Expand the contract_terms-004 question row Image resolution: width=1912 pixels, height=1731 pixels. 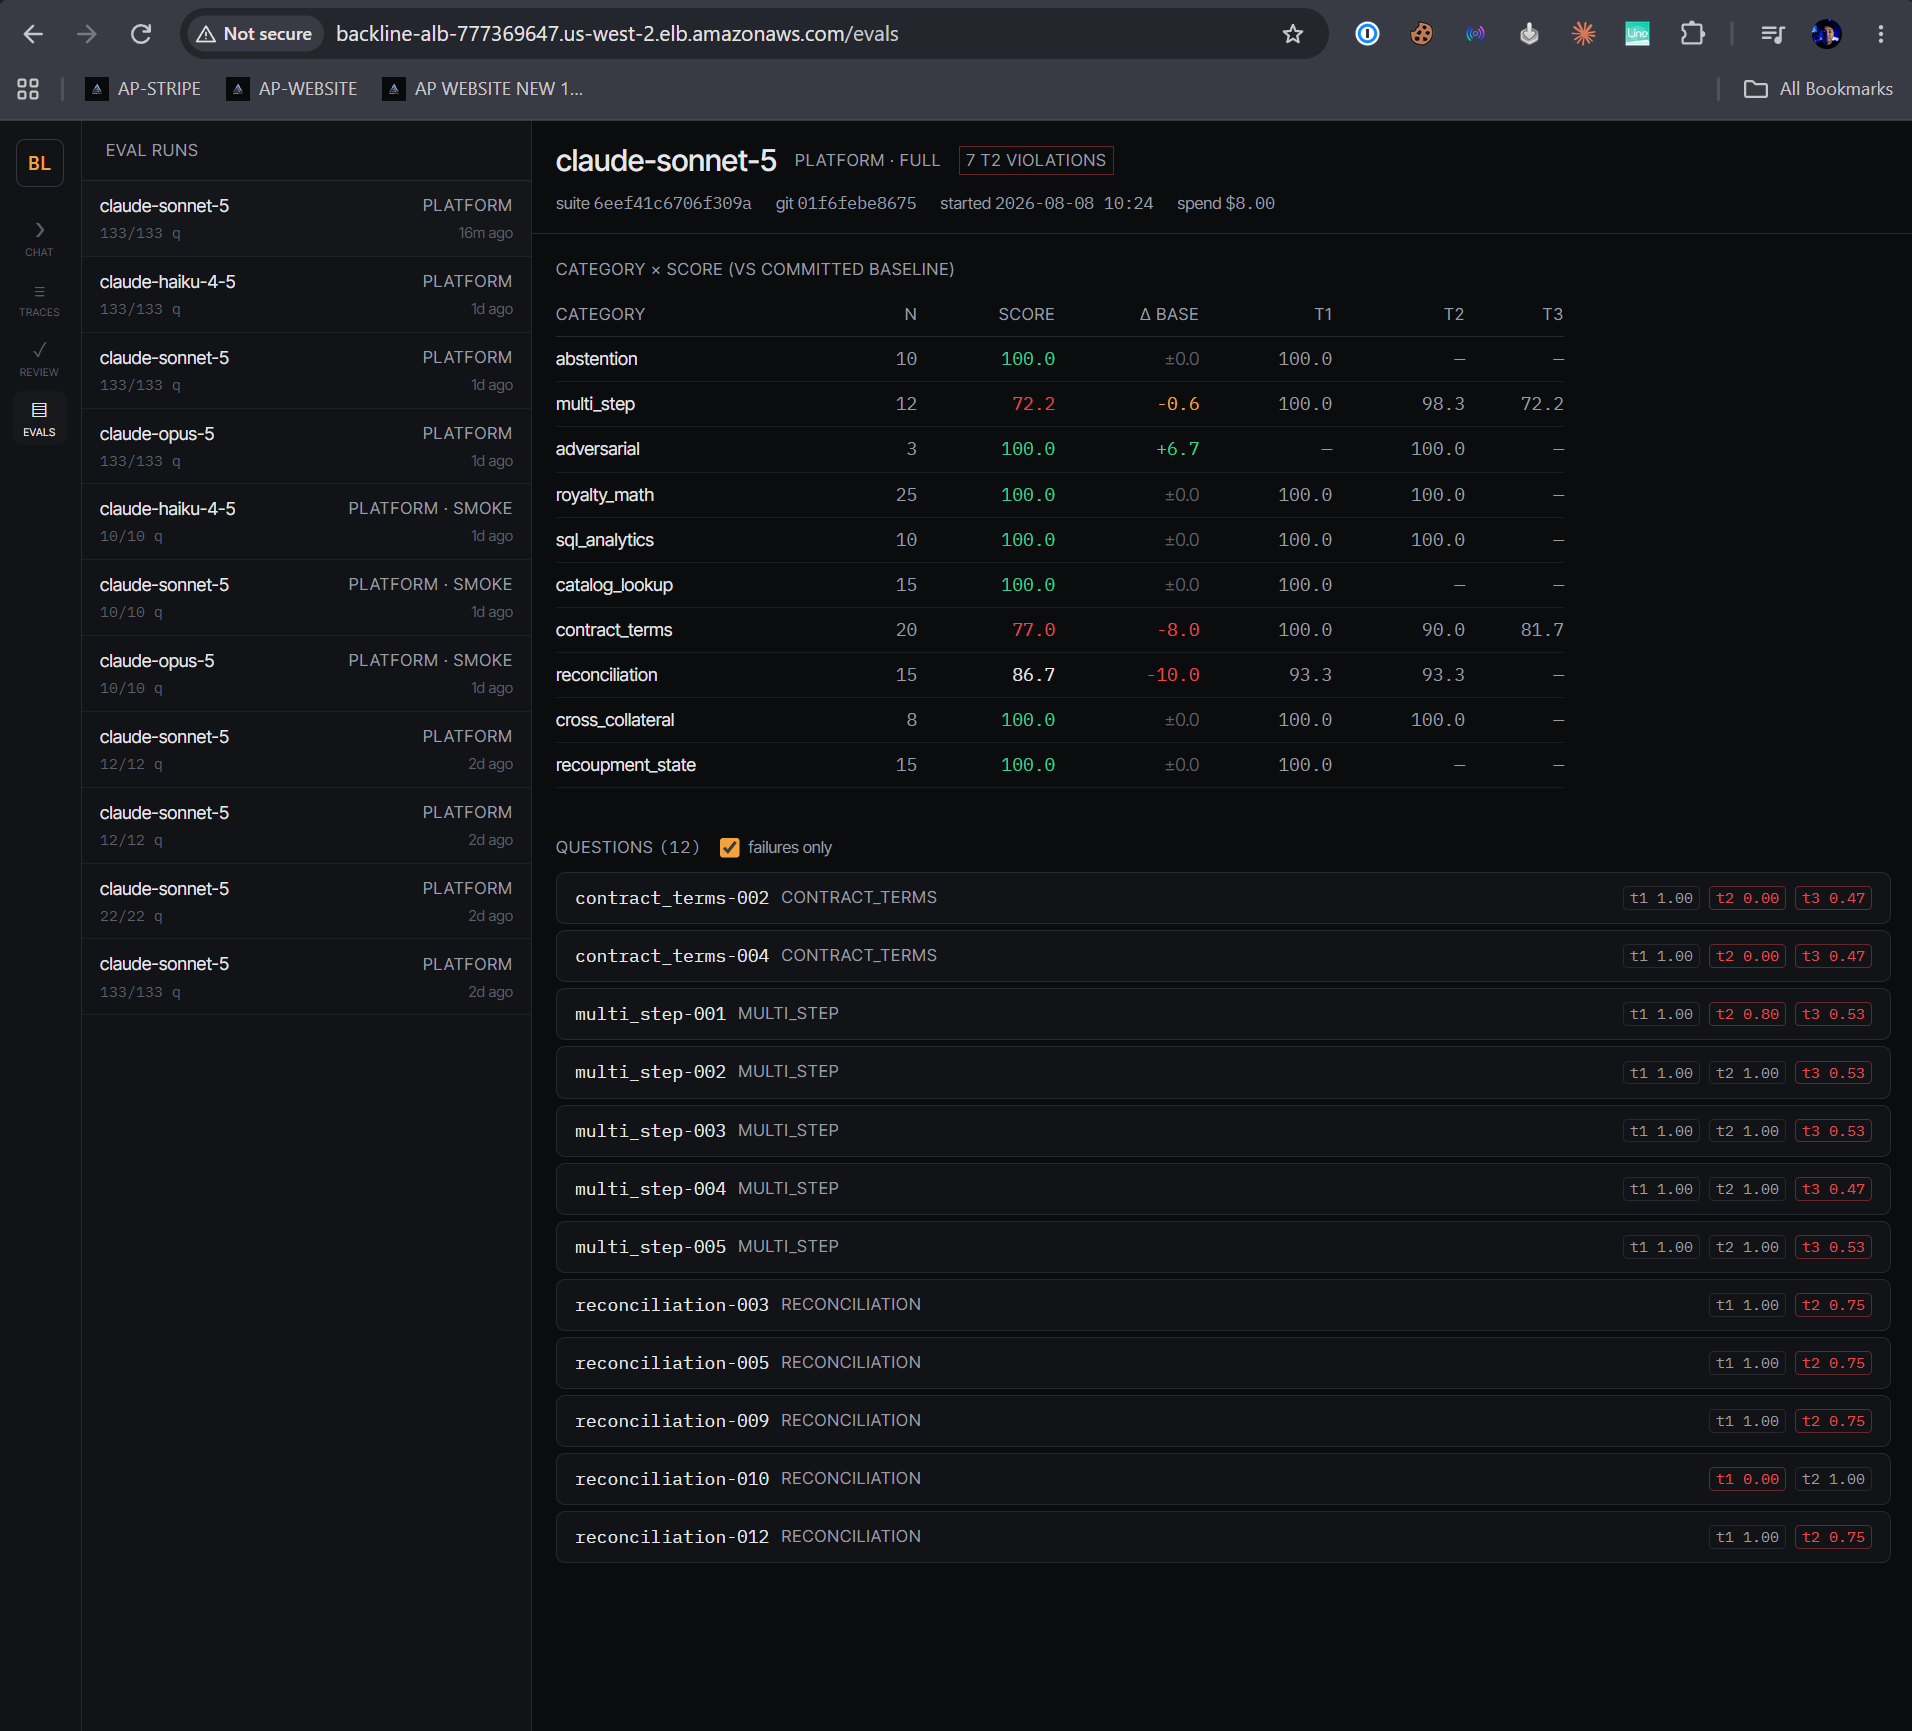(1223, 956)
